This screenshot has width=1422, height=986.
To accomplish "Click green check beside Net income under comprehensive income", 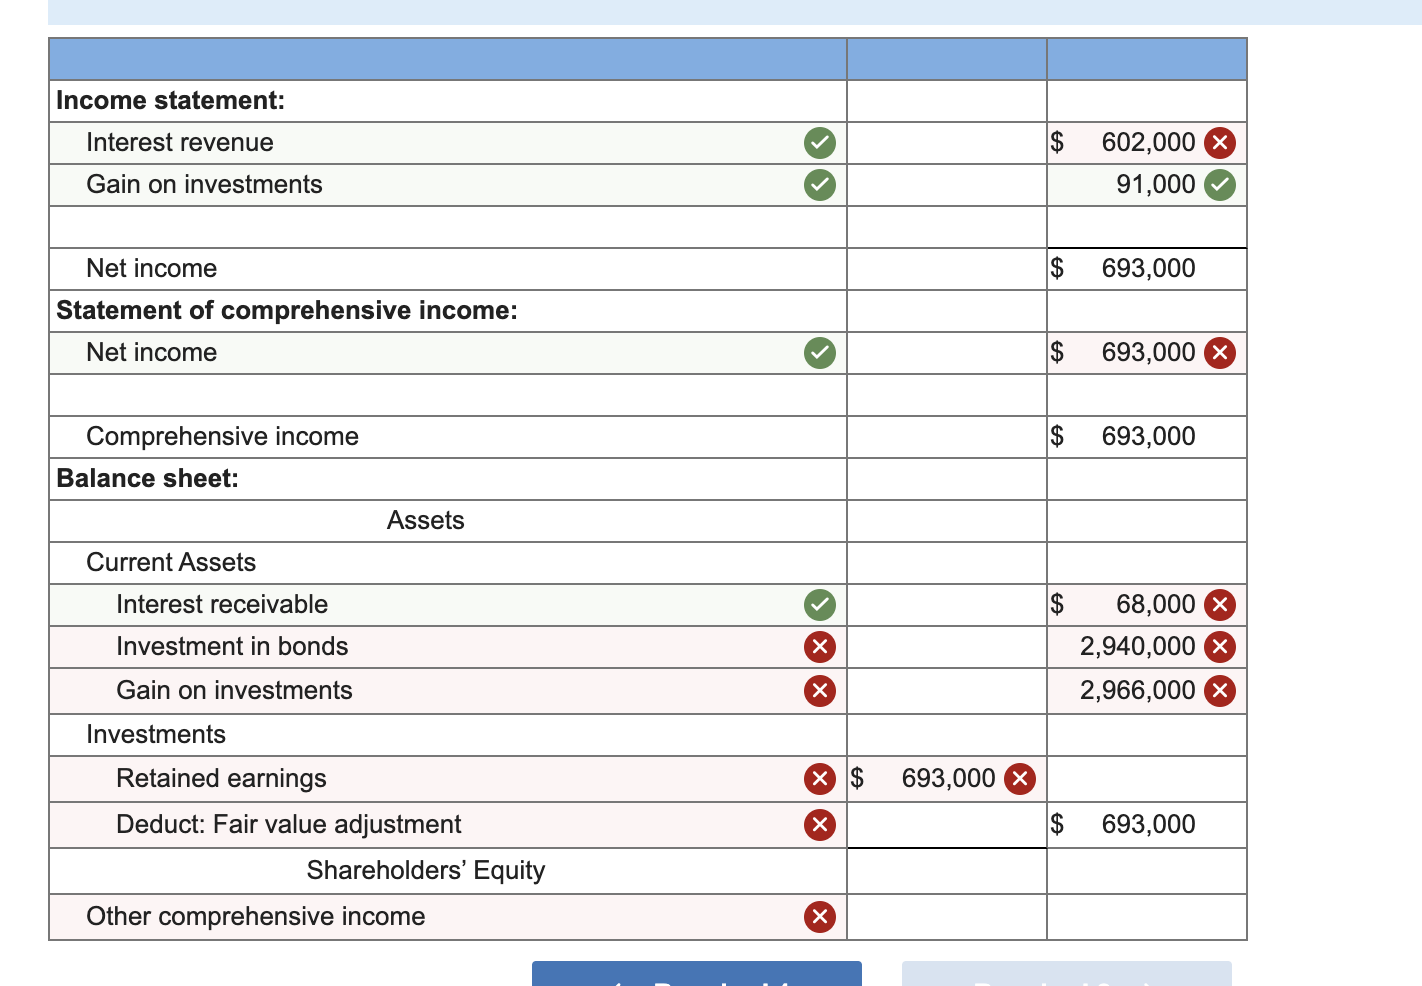I will [820, 353].
